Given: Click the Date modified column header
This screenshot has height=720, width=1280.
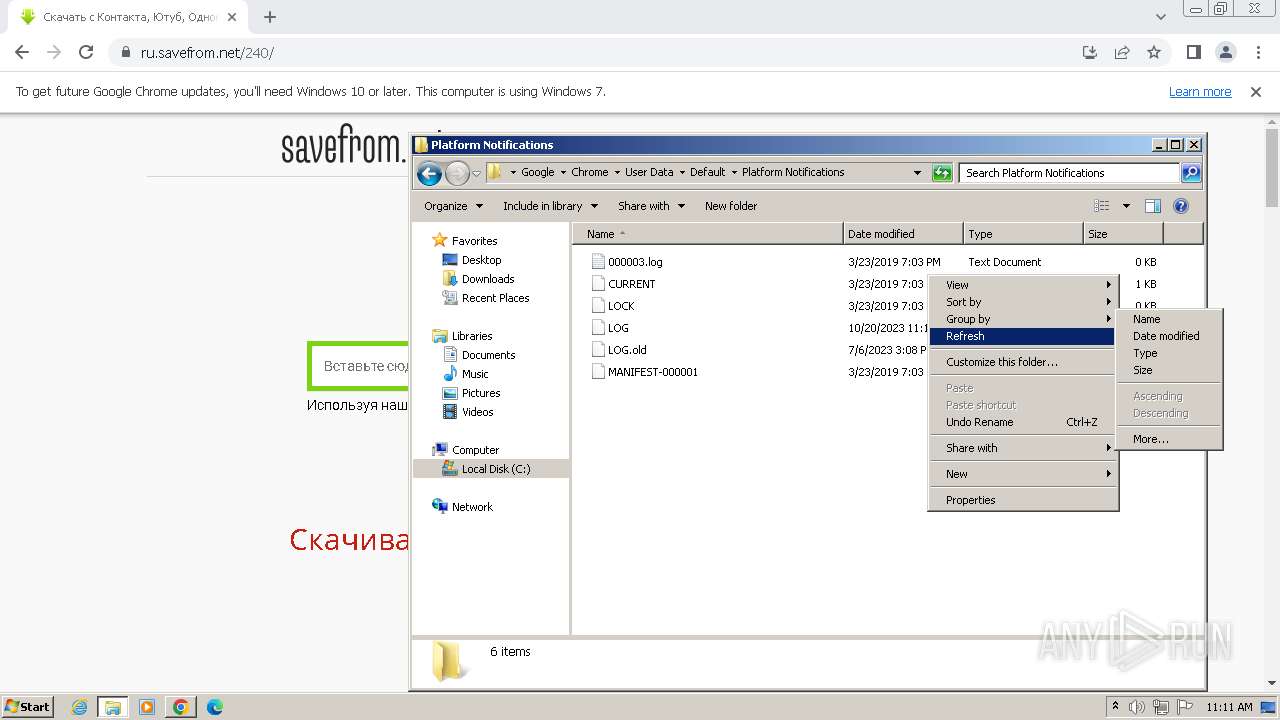Looking at the screenshot, I should 903,234.
